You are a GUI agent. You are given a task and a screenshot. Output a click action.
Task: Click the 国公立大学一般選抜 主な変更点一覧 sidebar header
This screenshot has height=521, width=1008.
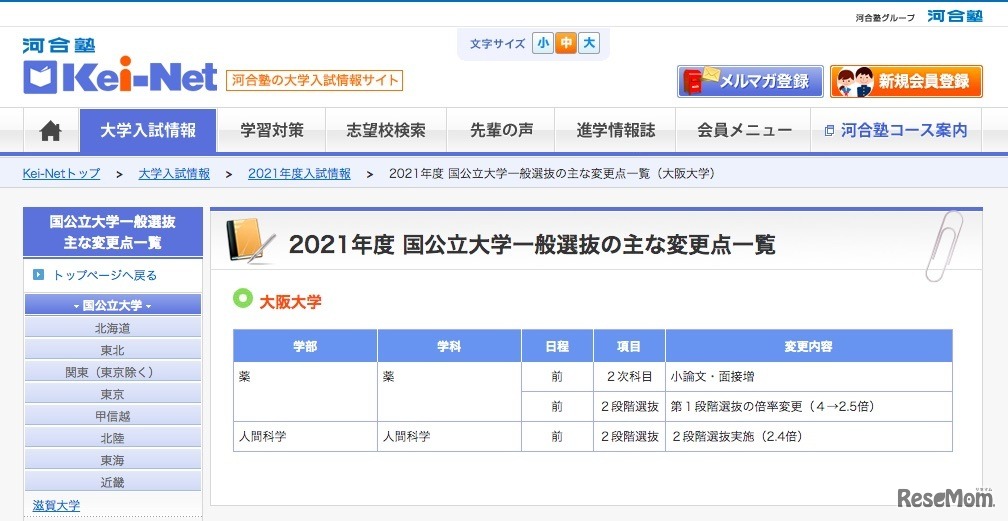112,232
